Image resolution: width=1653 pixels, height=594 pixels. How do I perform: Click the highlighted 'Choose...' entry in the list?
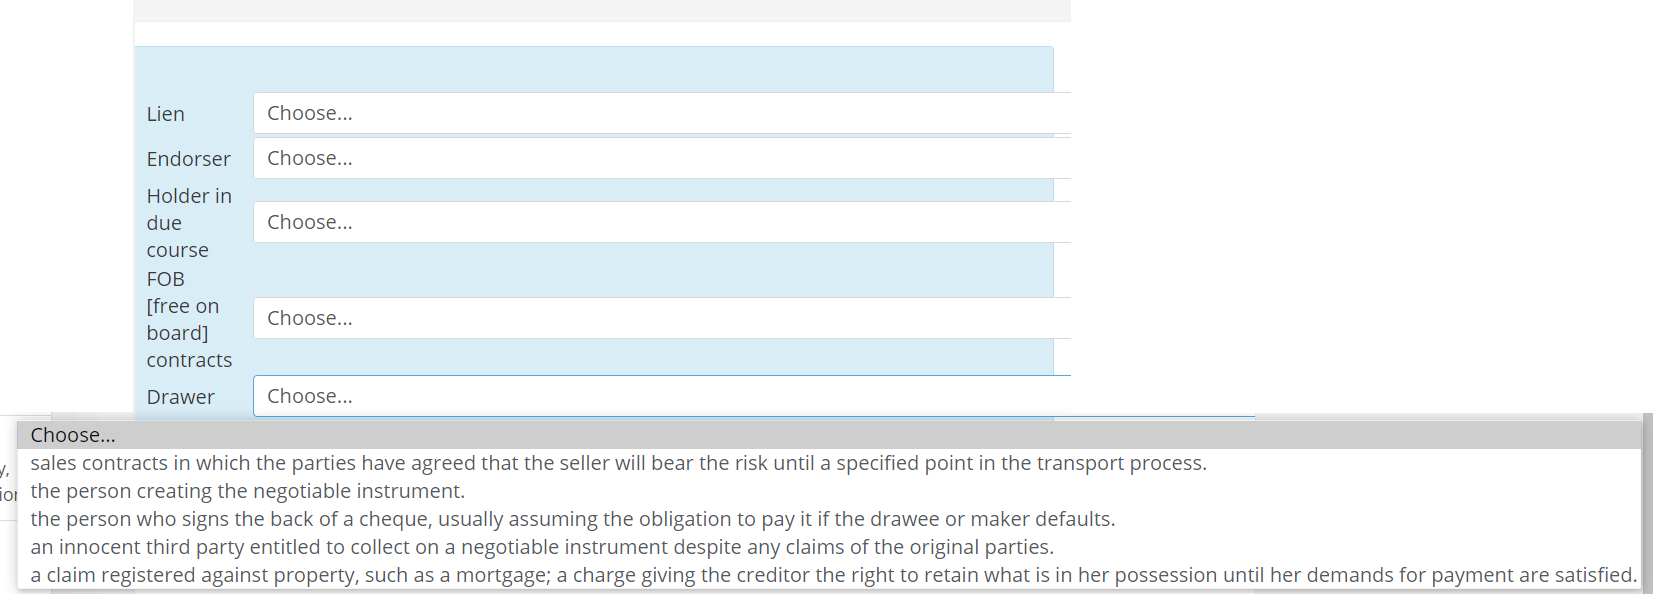(x=72, y=435)
